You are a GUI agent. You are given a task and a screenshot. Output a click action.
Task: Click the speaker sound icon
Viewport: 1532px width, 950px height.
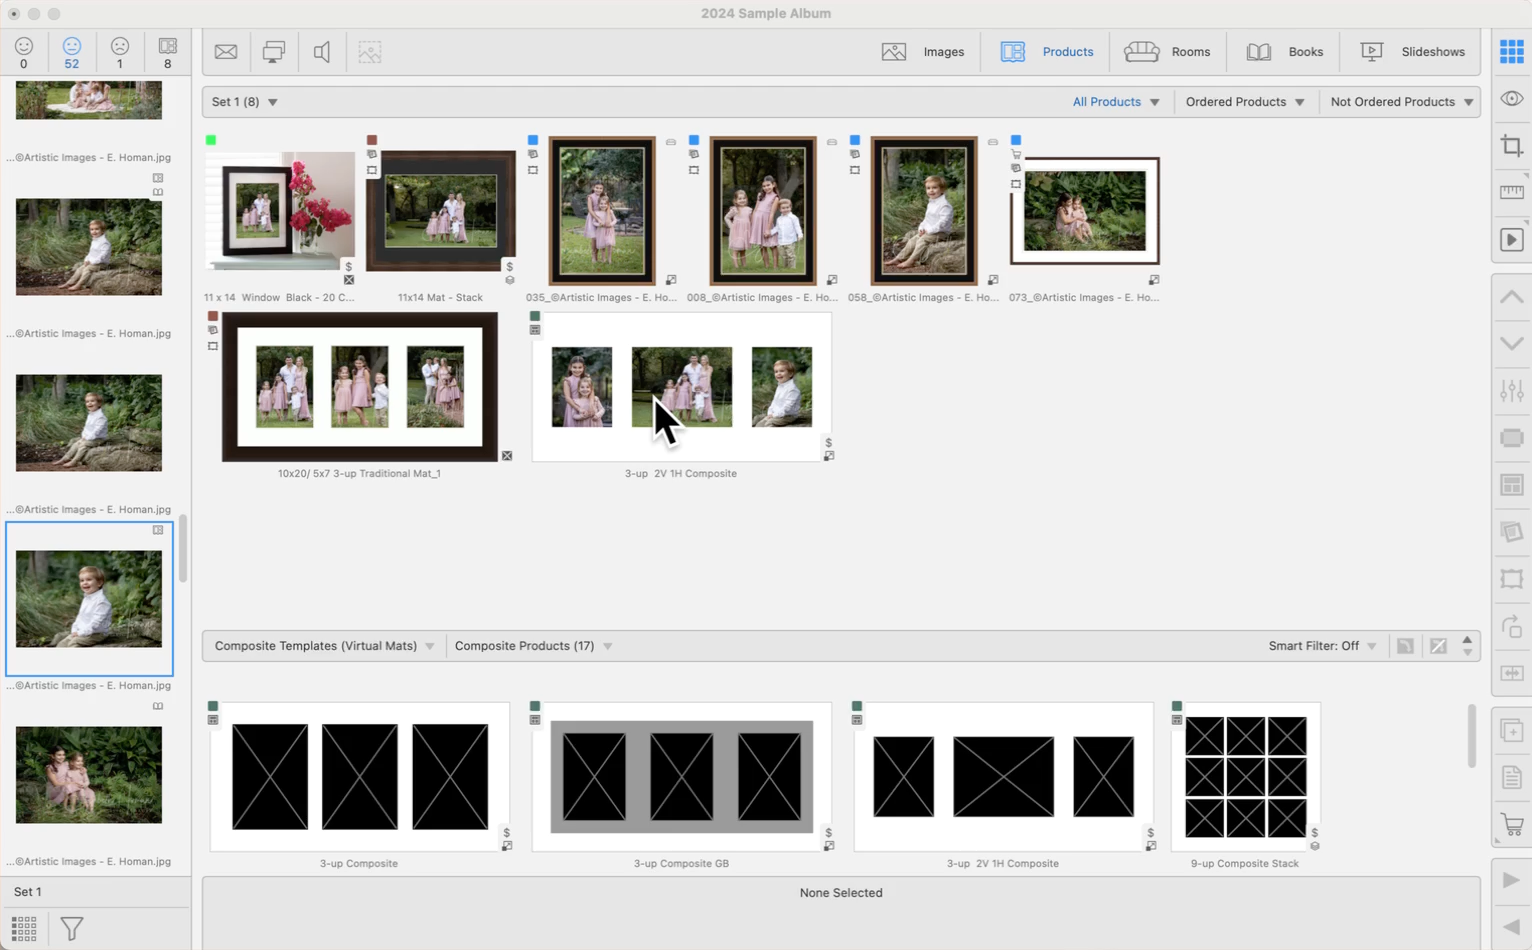[321, 52]
